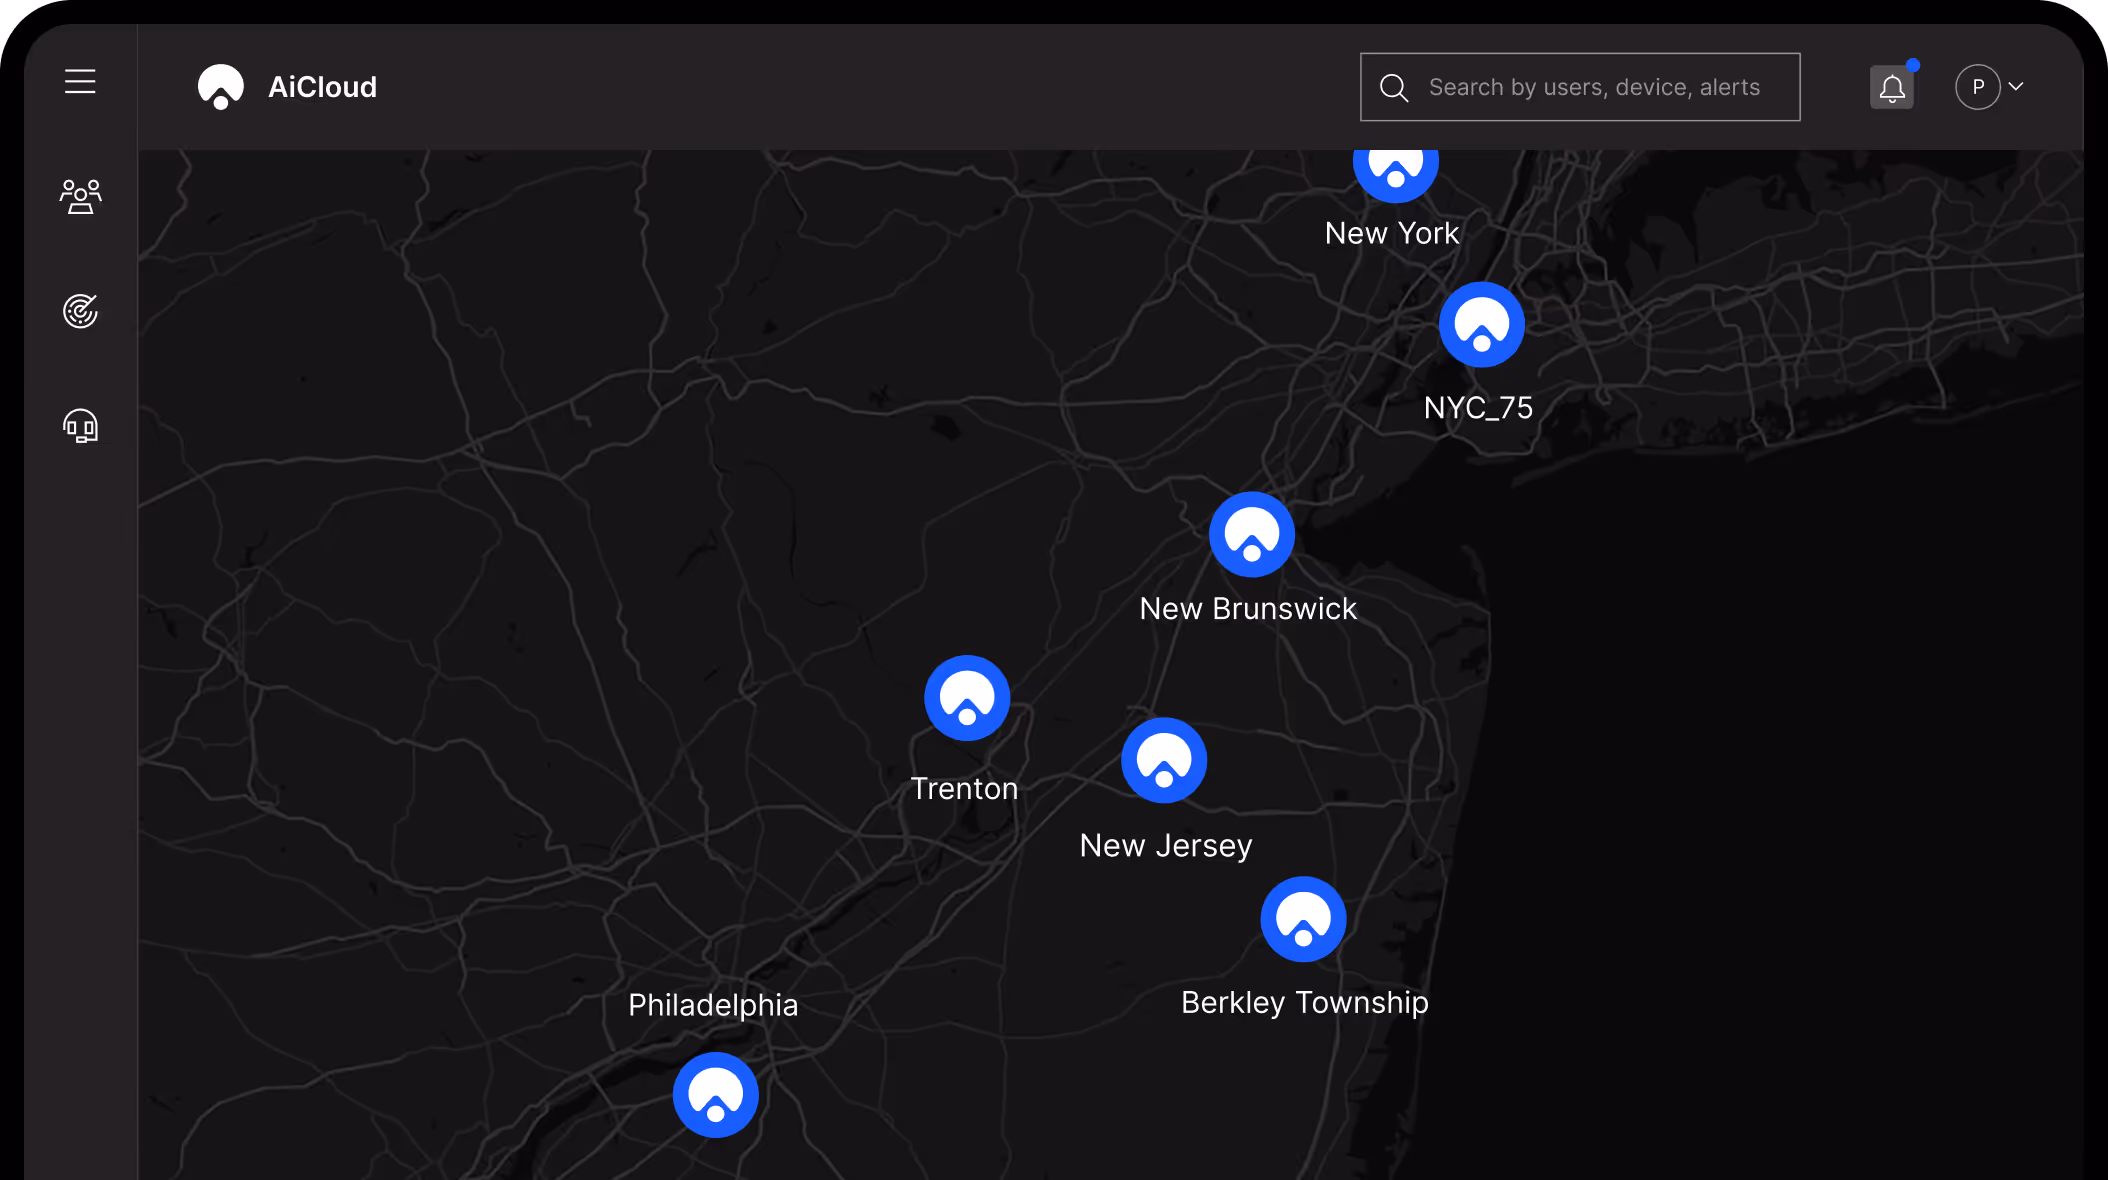Open the notifications bell
Image resolution: width=2108 pixels, height=1180 pixels.
tap(1891, 88)
